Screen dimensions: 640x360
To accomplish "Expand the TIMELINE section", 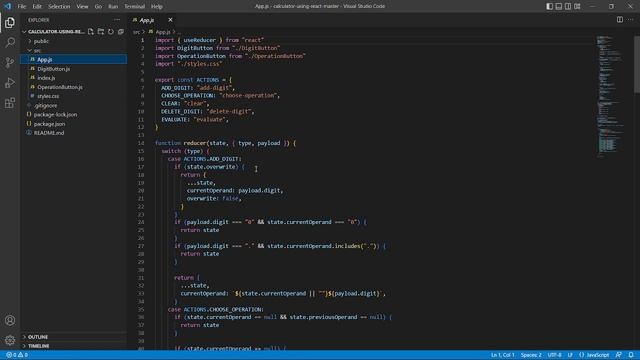I will point(73,346).
